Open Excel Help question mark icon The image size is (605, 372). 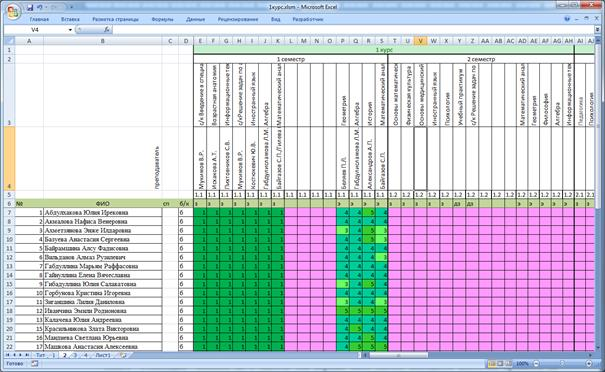tap(567, 19)
